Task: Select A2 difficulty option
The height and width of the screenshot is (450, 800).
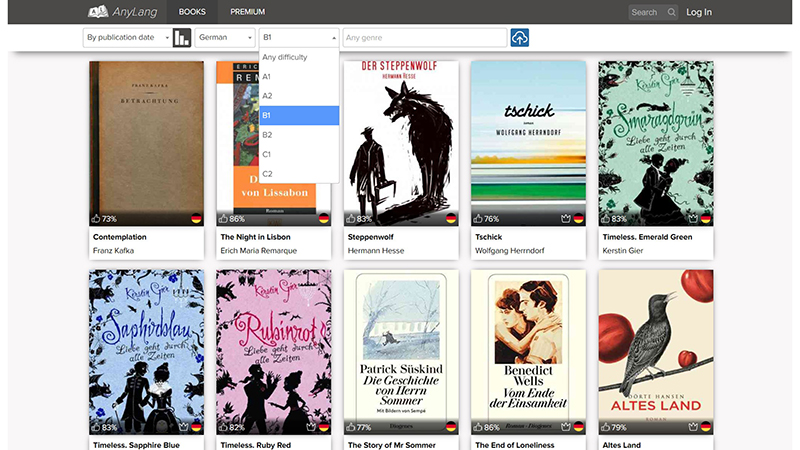Action: (x=299, y=96)
